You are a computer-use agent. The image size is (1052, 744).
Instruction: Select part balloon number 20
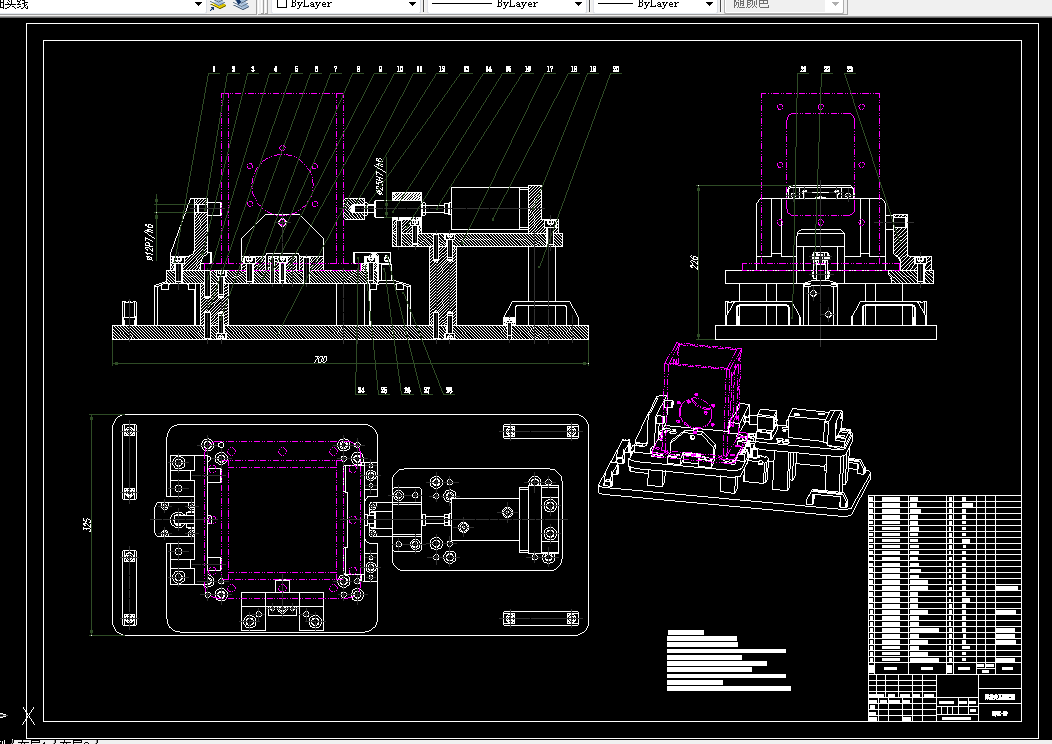click(x=616, y=69)
